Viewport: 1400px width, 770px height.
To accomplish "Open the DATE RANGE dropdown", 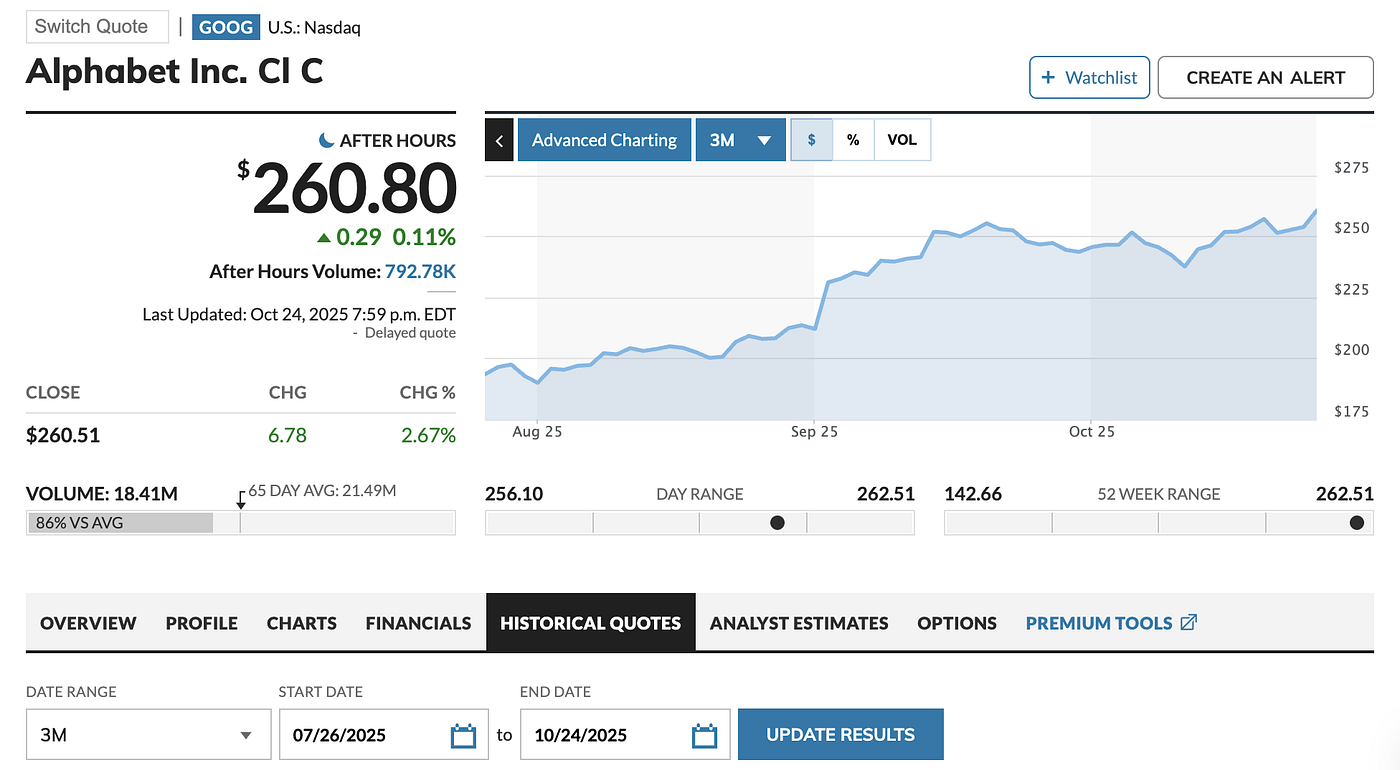I will (x=147, y=734).
